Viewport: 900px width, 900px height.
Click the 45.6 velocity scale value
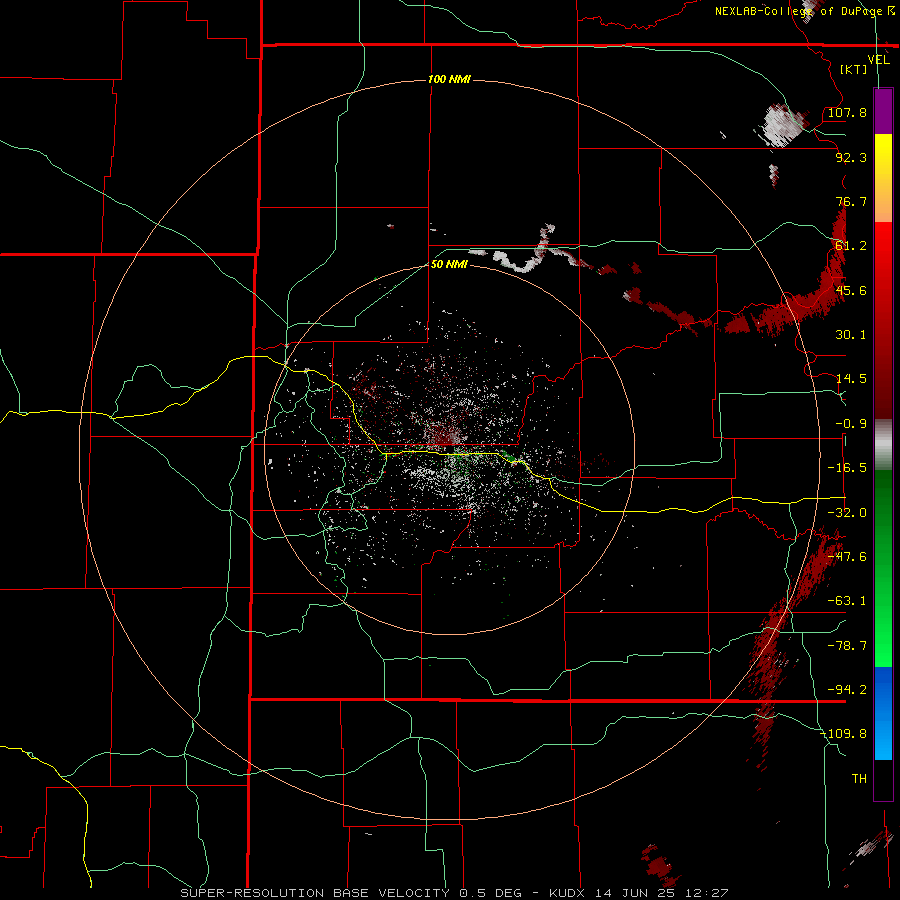pos(851,290)
